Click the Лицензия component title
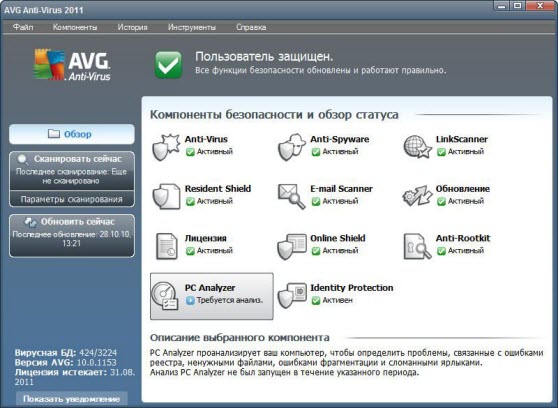Image resolution: width=558 pixels, height=408 pixels. (205, 238)
